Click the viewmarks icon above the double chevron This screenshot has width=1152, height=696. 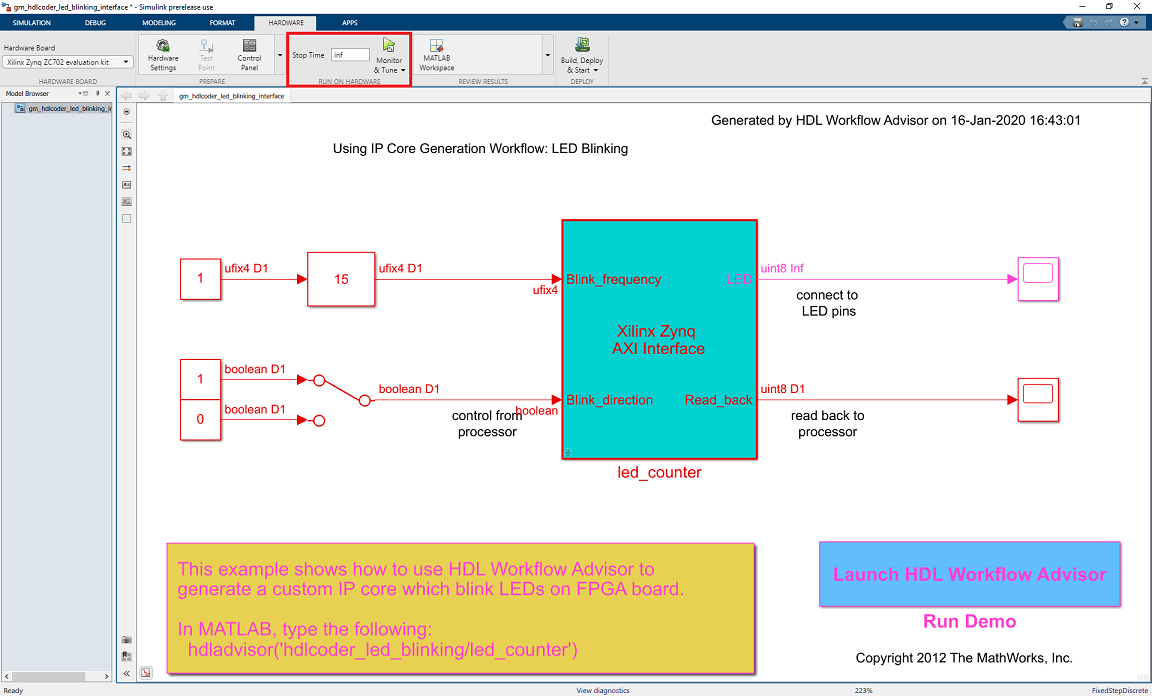pos(126,656)
